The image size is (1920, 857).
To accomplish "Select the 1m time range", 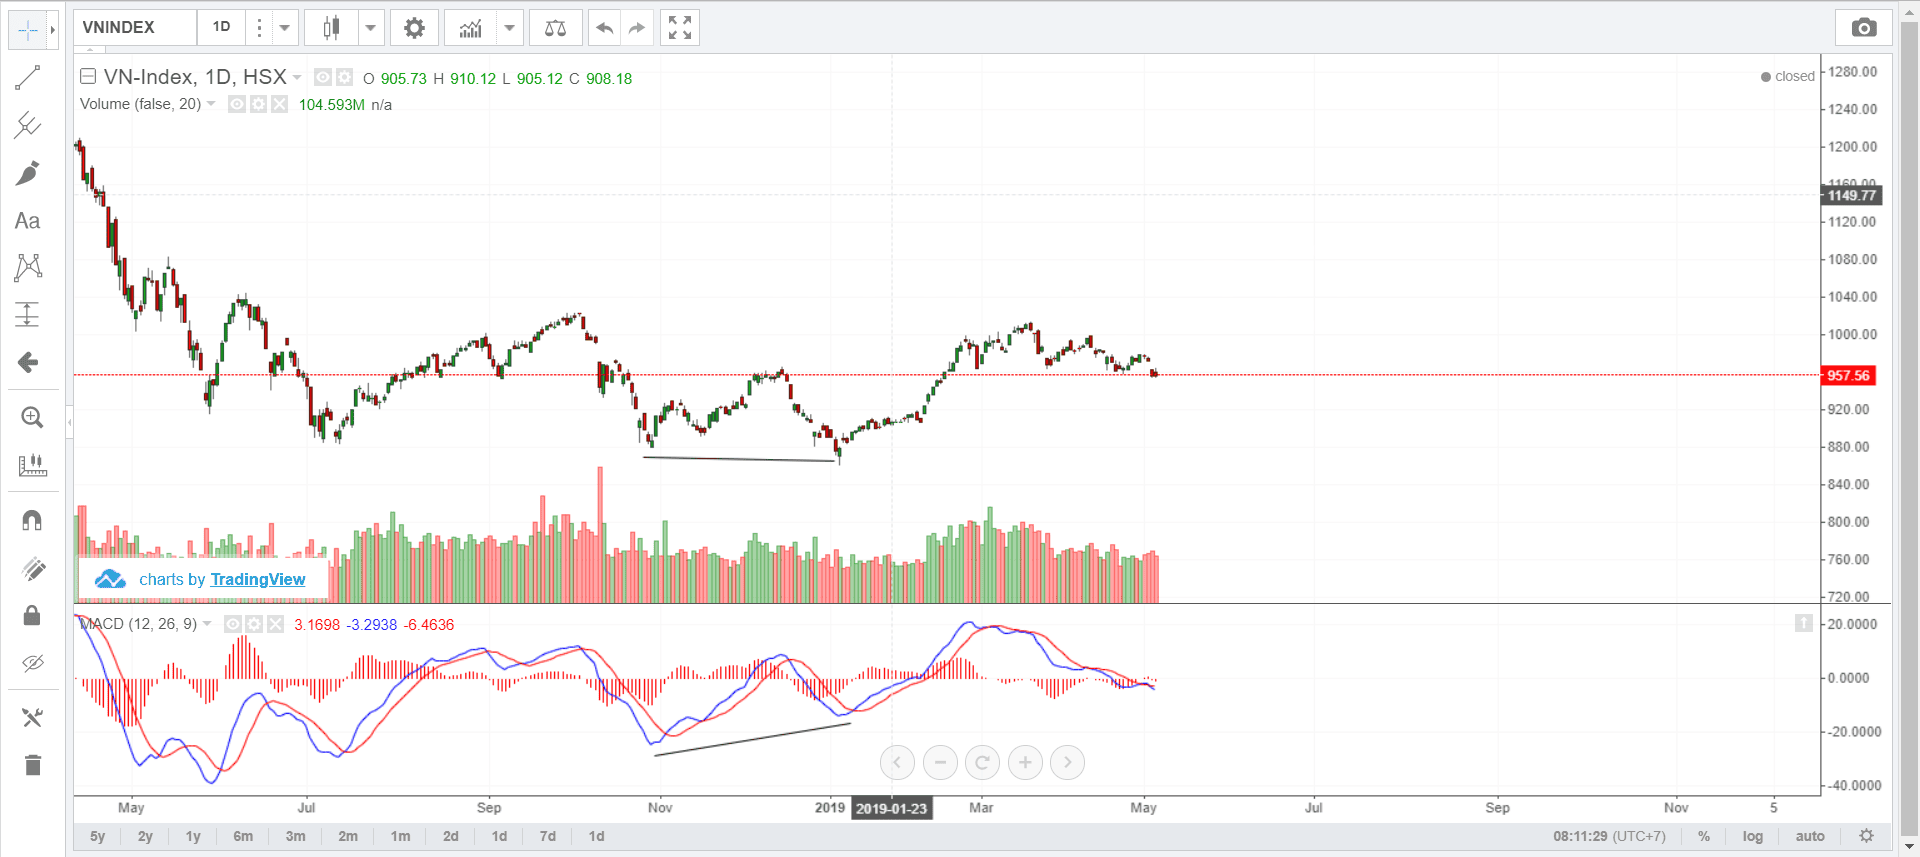I will click(x=400, y=836).
